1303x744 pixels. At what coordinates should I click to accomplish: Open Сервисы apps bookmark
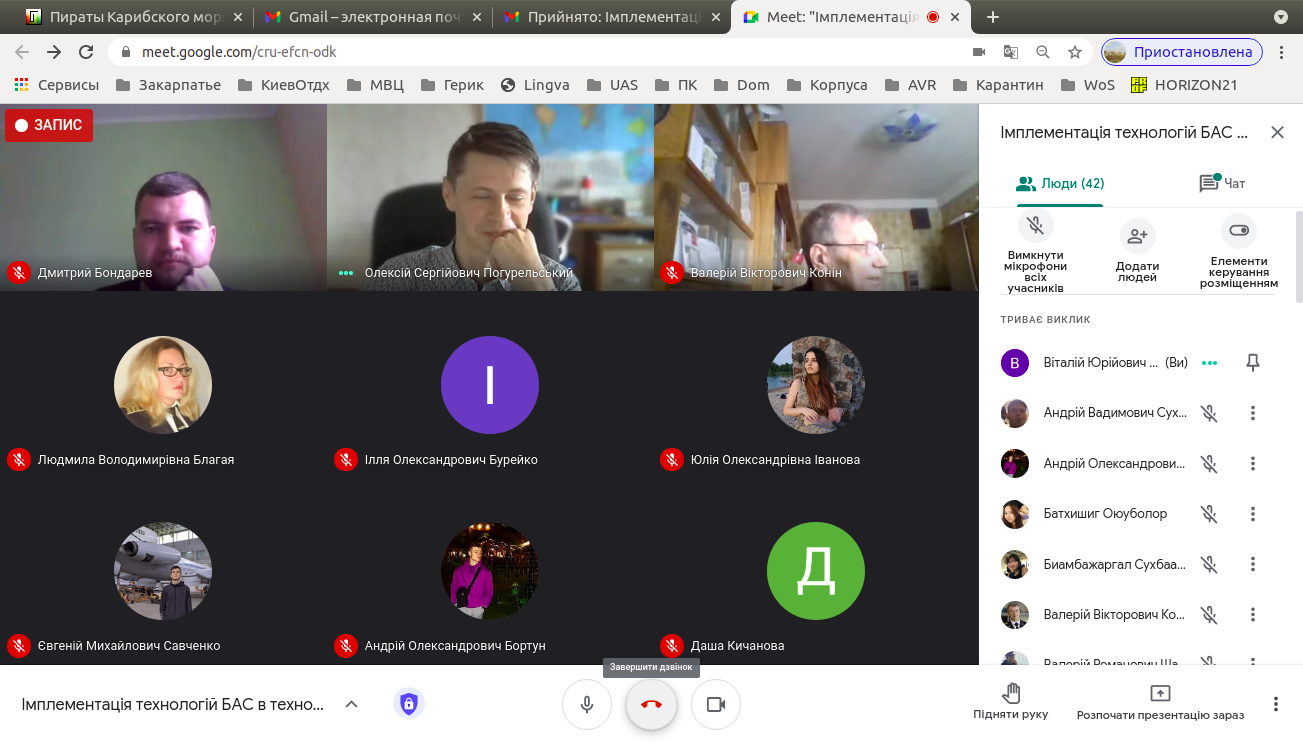(x=57, y=85)
